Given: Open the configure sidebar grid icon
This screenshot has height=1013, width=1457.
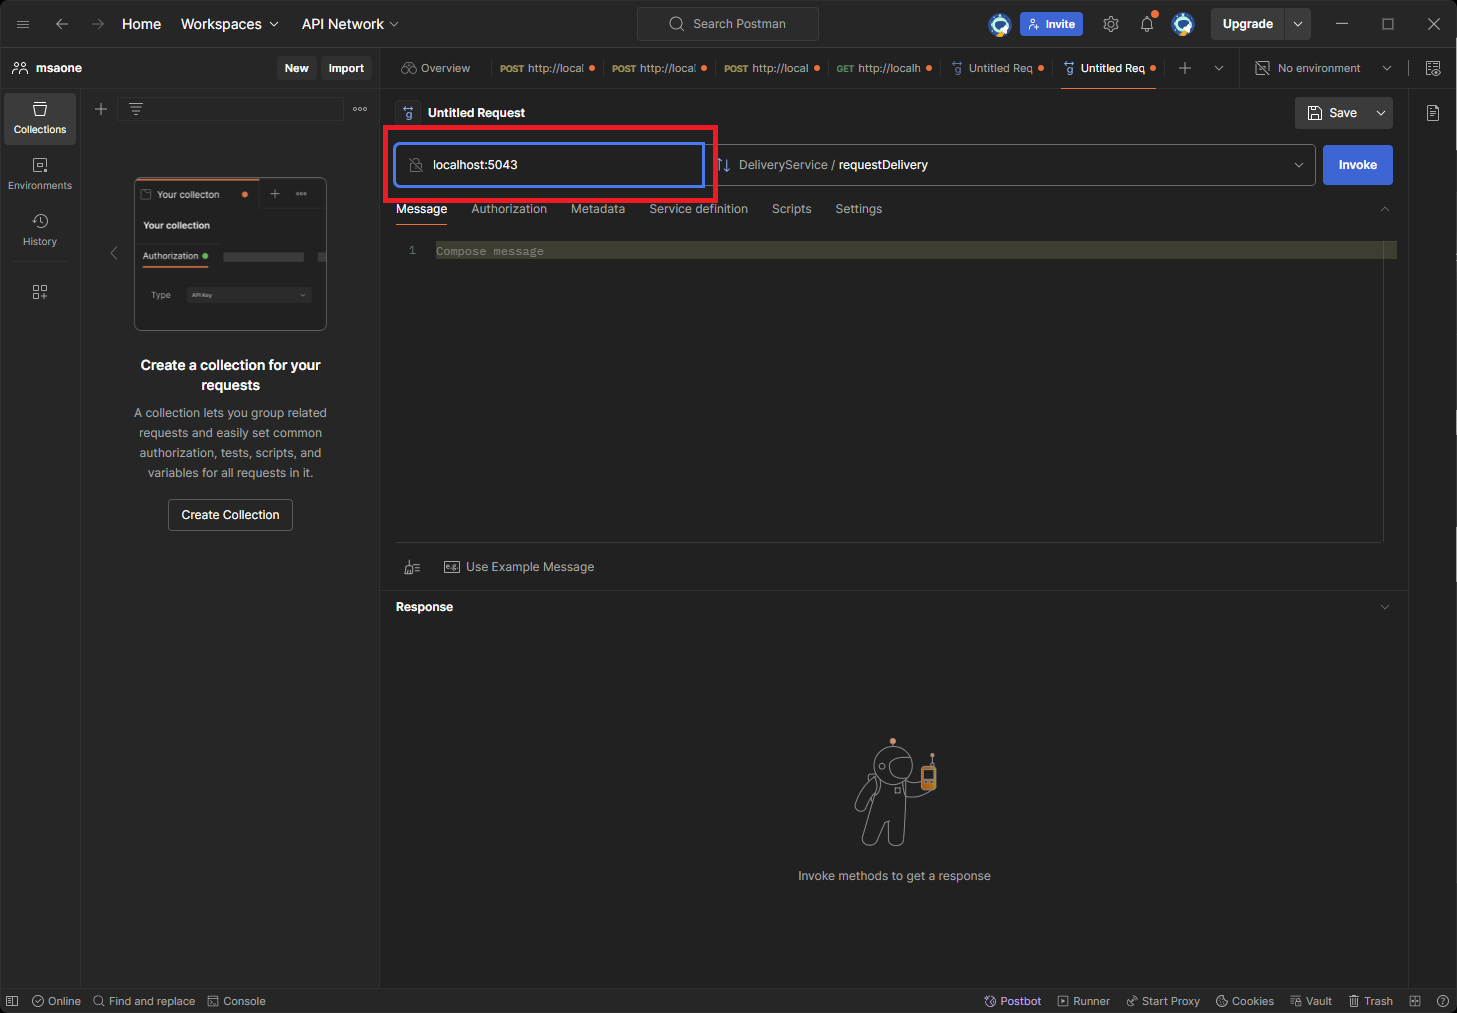Looking at the screenshot, I should coord(40,292).
